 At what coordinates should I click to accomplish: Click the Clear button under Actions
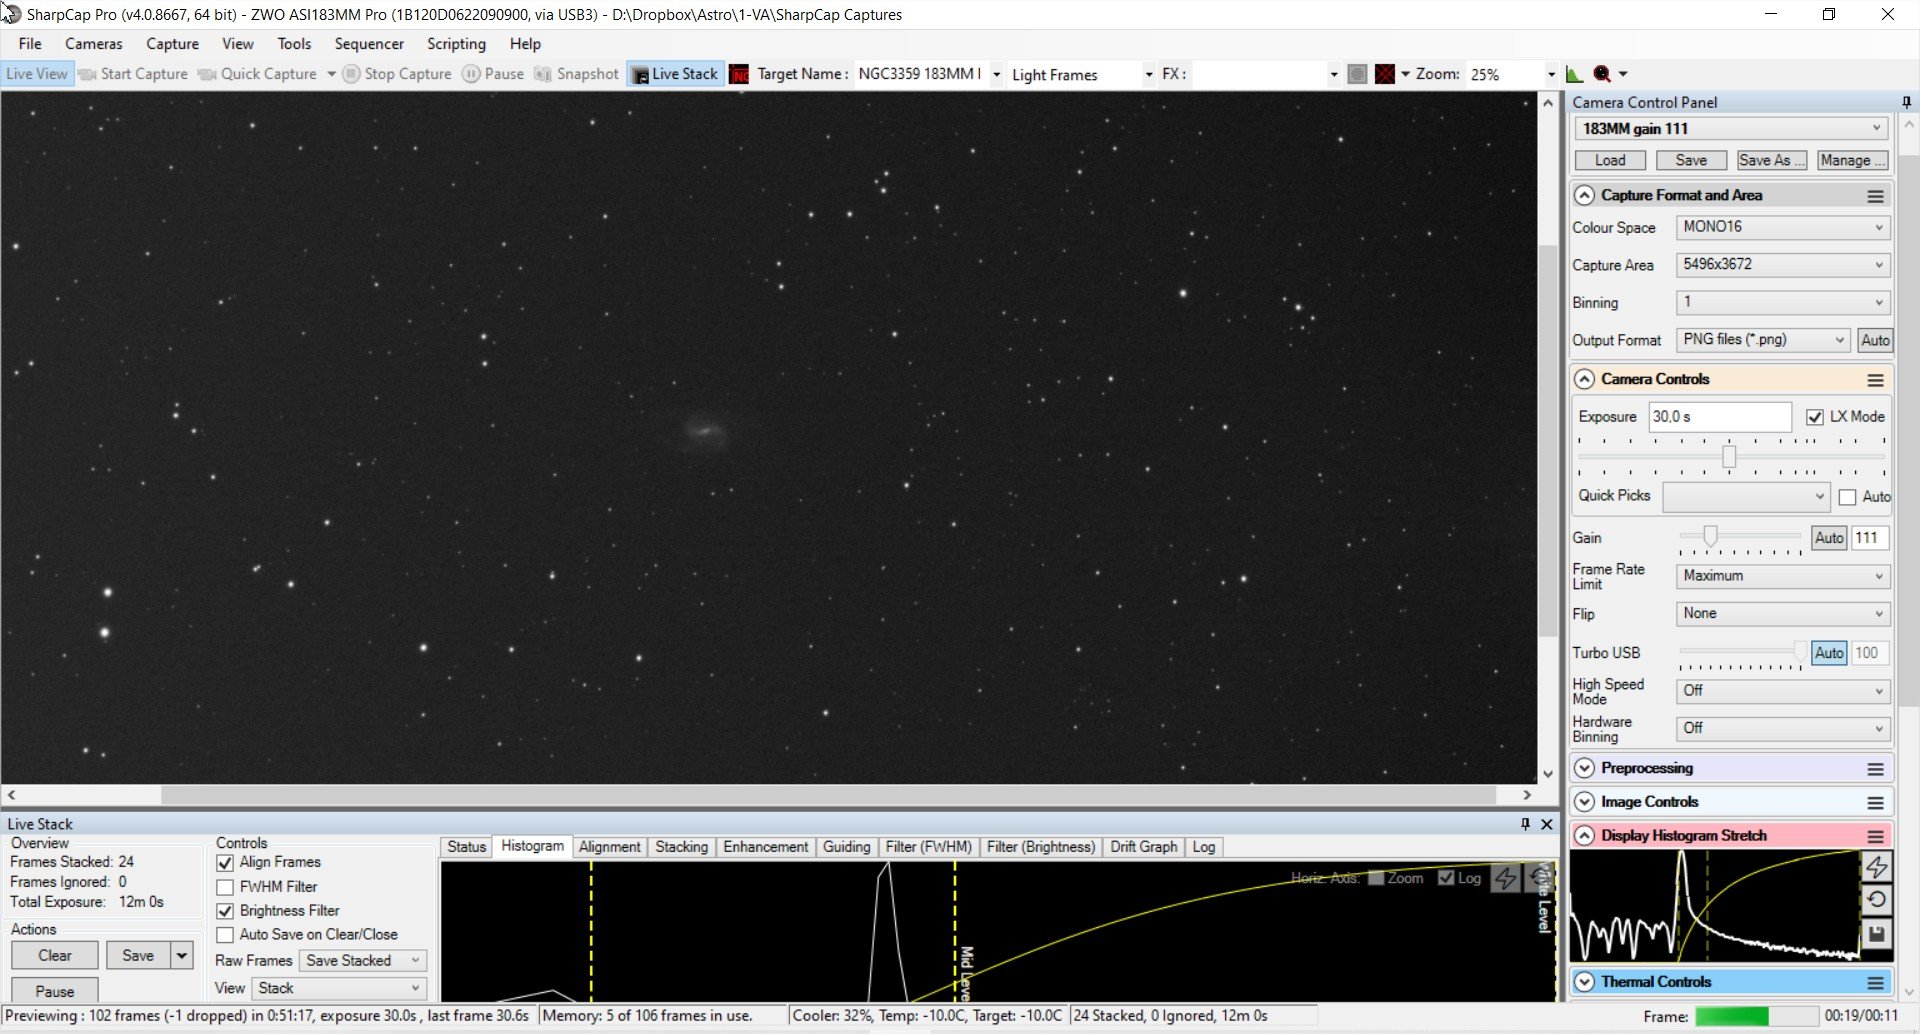click(x=55, y=956)
